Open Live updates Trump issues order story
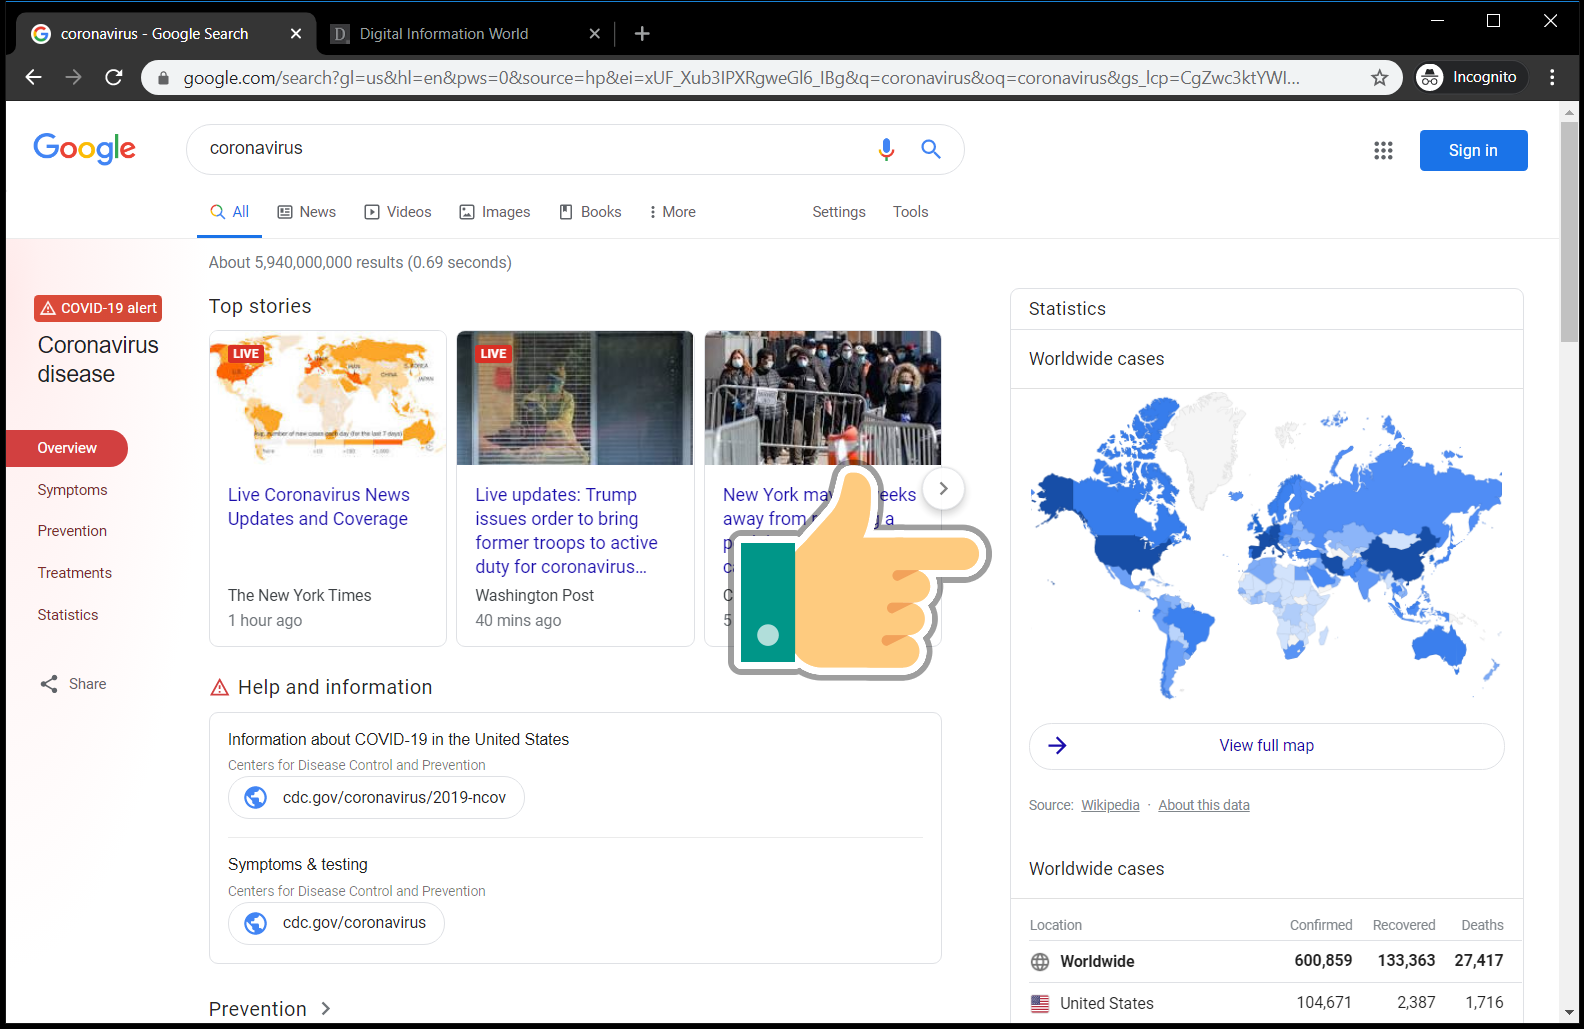 point(566,531)
